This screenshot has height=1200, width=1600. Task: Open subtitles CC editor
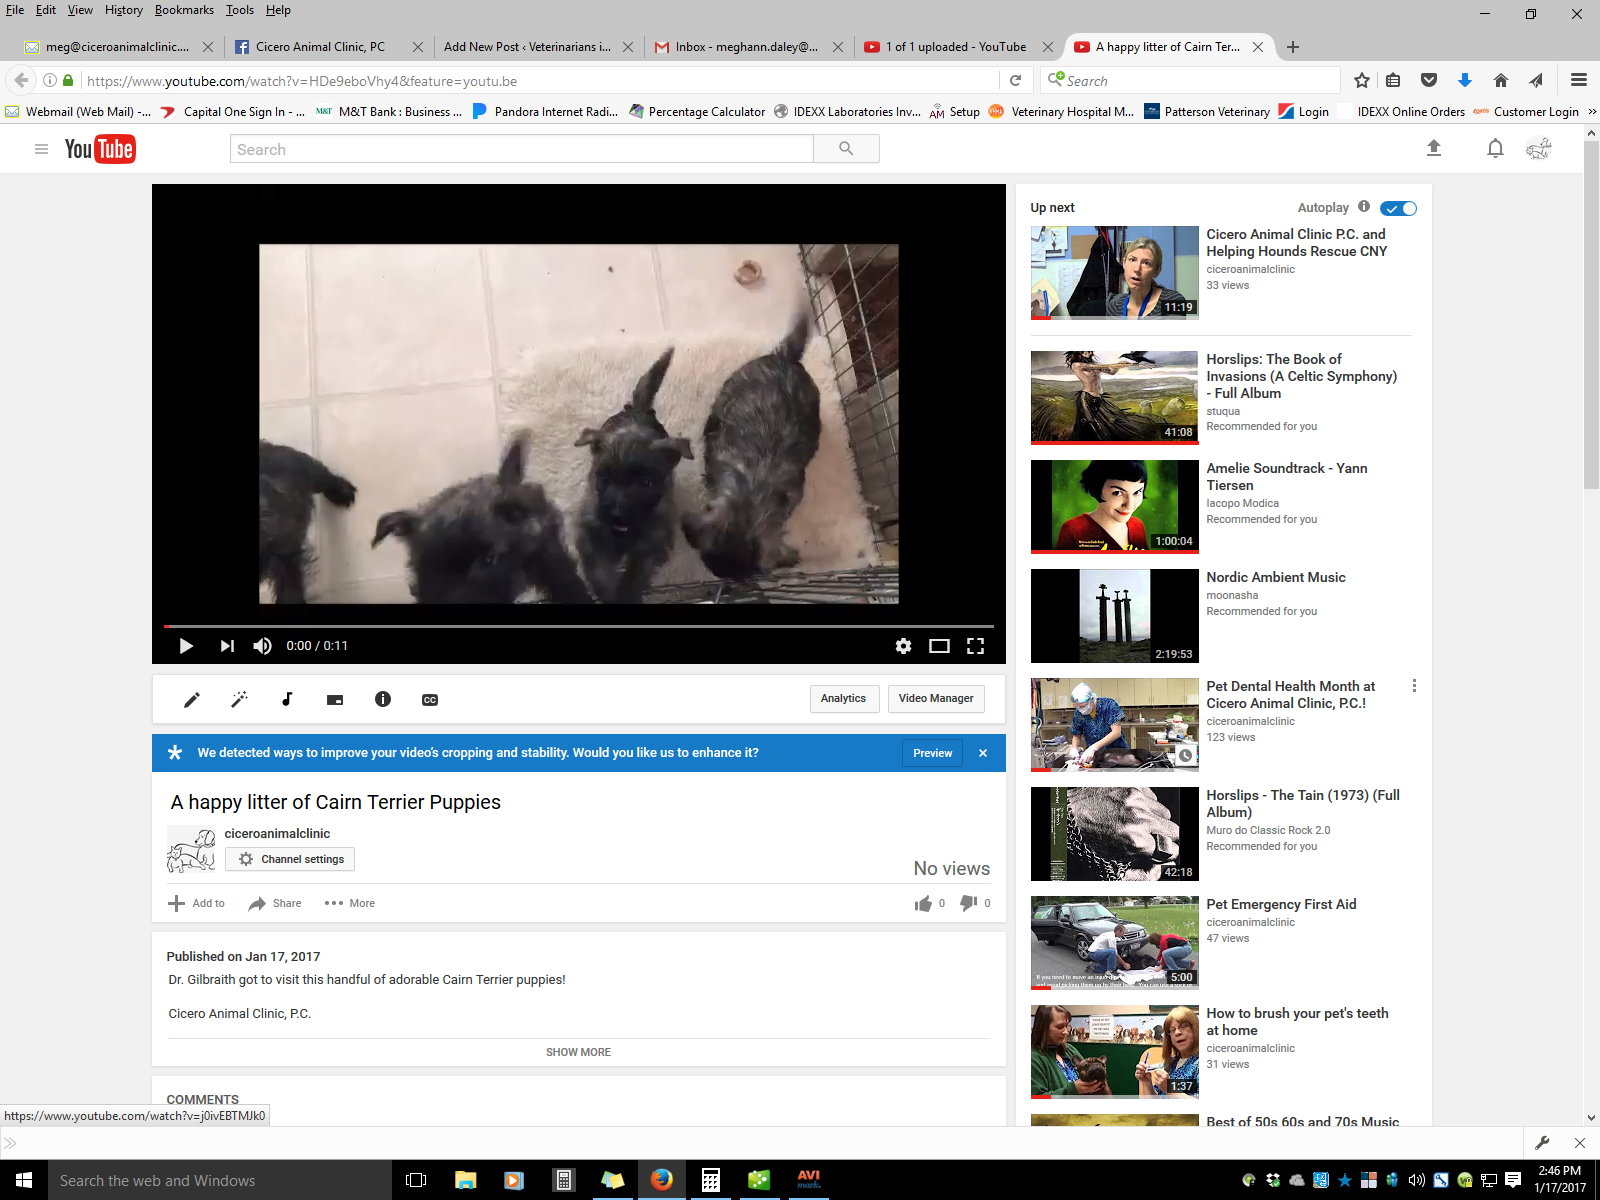pyautogui.click(x=430, y=700)
